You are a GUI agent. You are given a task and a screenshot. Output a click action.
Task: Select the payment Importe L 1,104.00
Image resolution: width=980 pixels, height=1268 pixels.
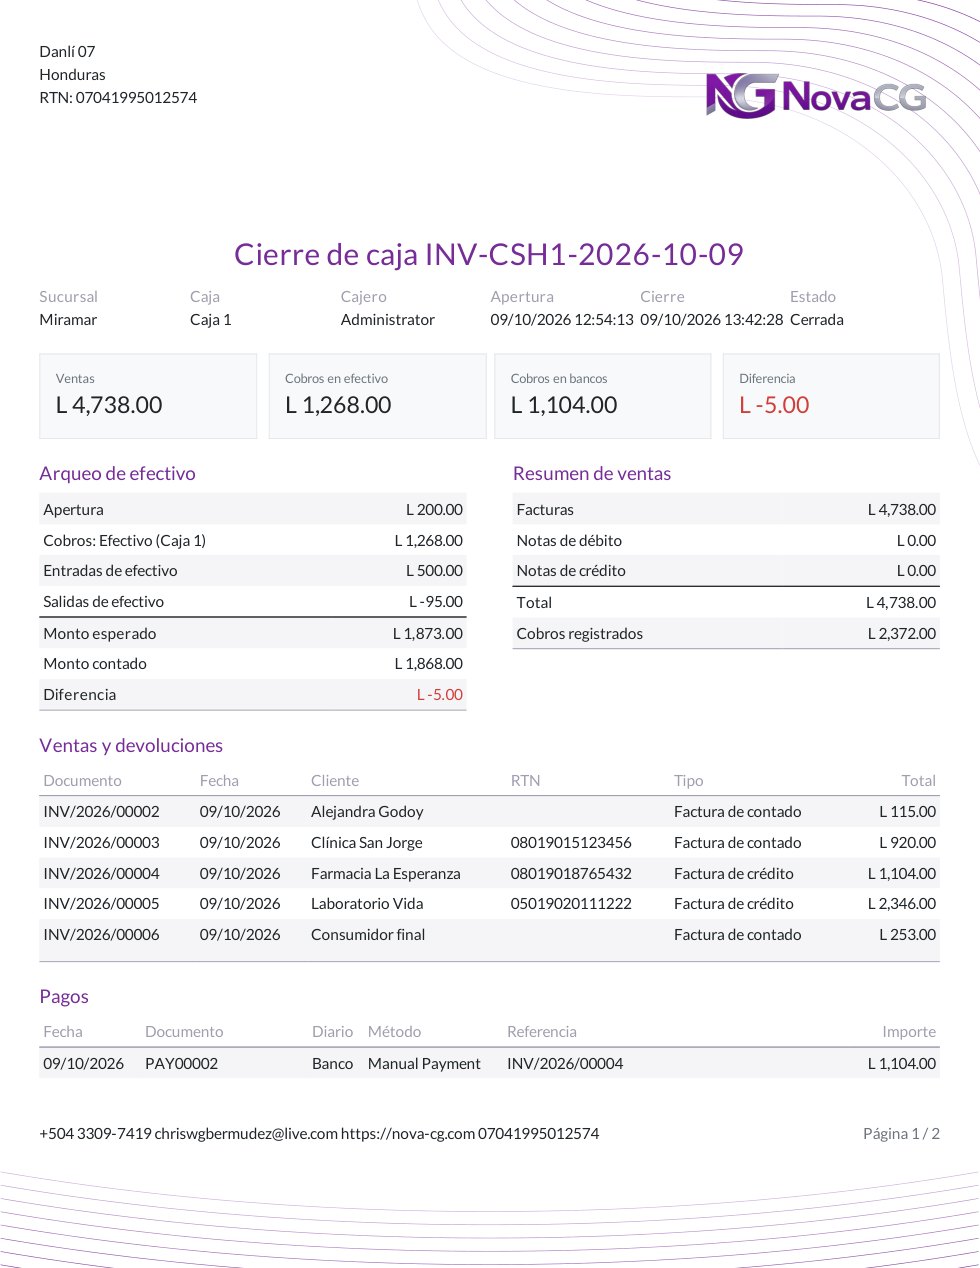pyautogui.click(x=902, y=1064)
